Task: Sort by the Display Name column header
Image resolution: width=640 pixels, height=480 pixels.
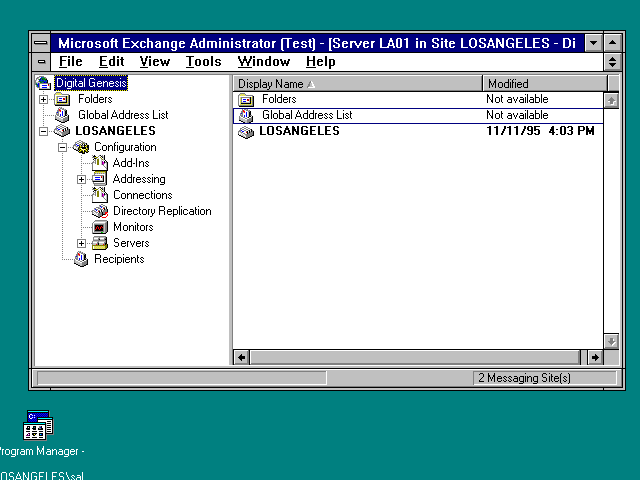Action: 358,84
